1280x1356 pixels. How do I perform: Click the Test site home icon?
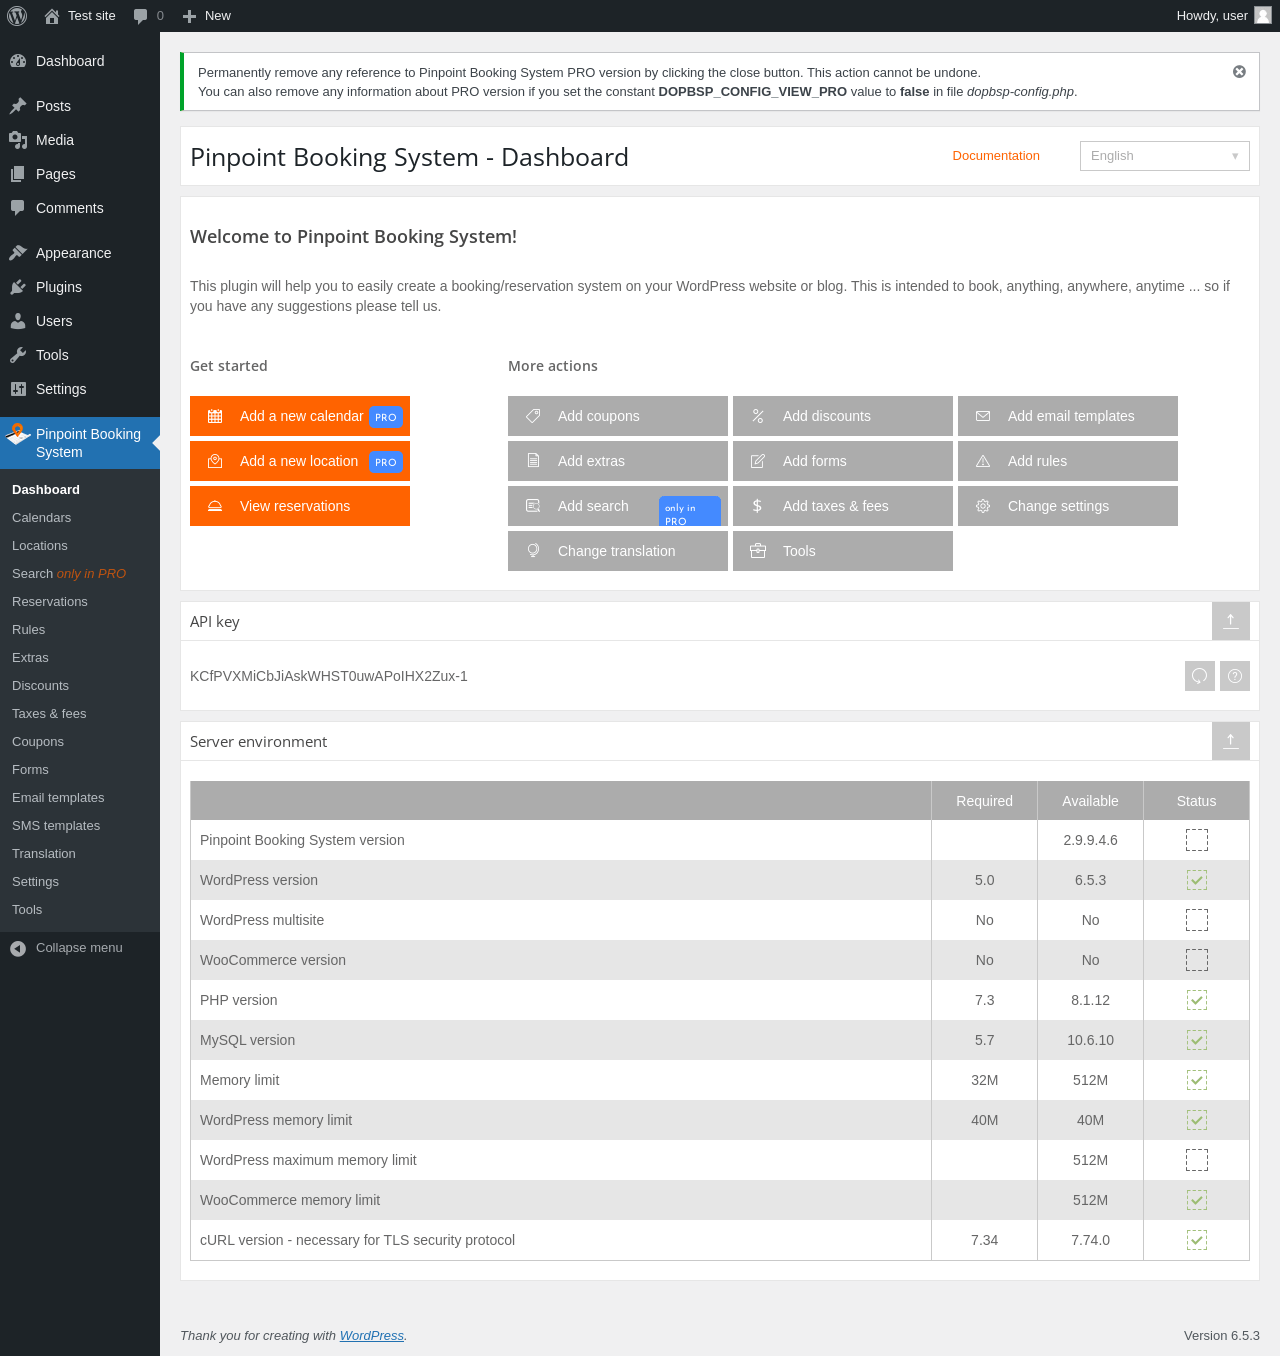tap(52, 16)
